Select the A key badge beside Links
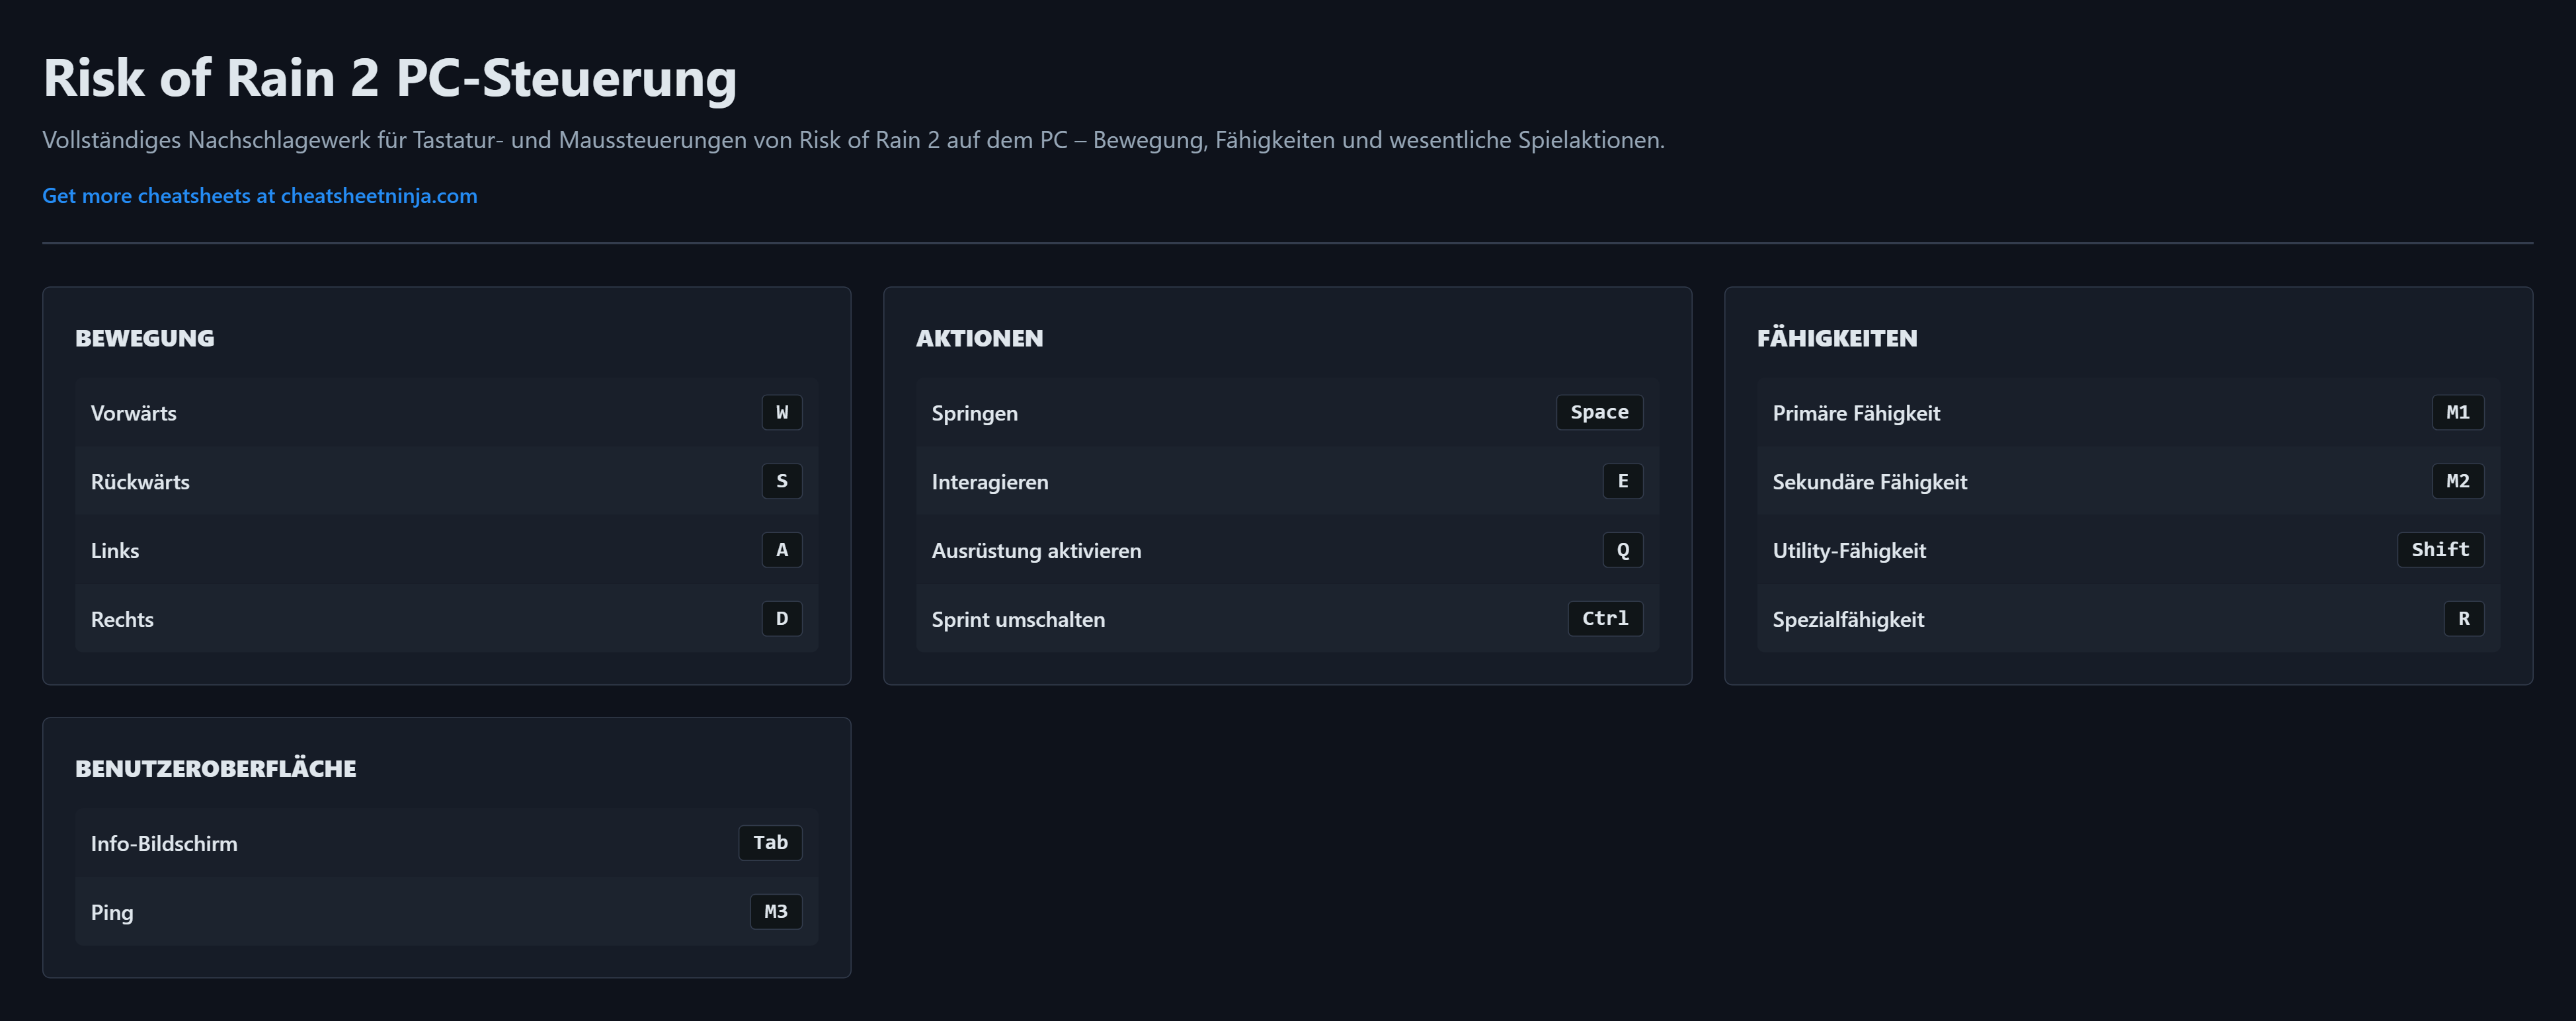Screen dimensions: 2576x1021 pos(781,550)
